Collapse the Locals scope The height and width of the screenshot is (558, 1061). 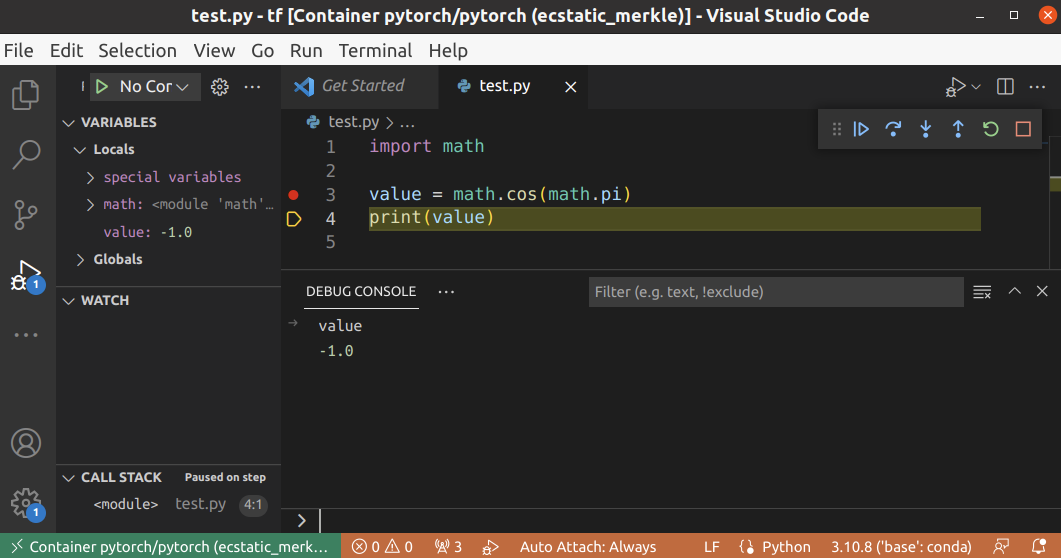pyautogui.click(x=80, y=149)
